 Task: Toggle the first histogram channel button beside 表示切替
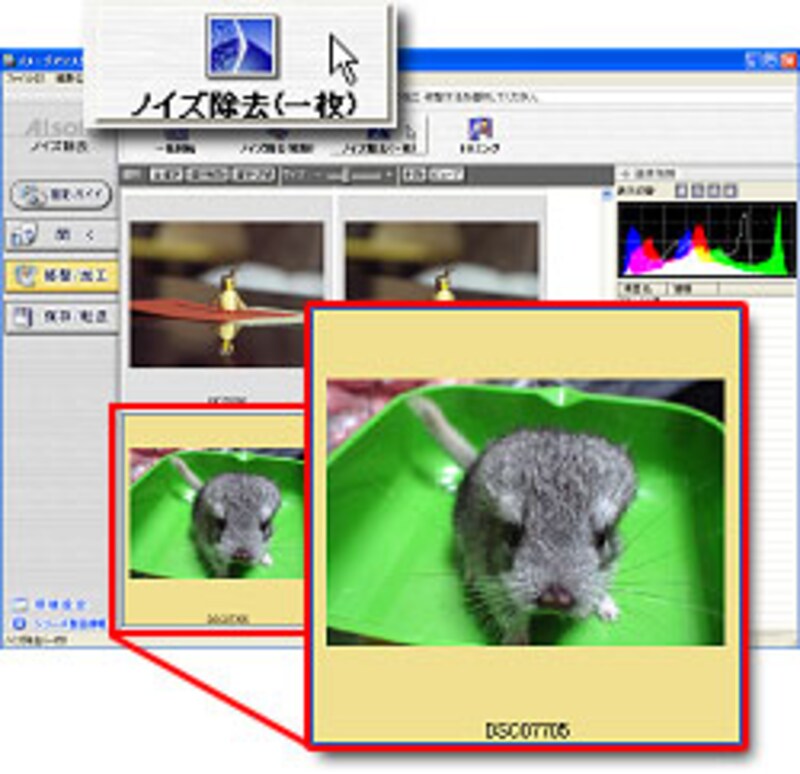pos(680,189)
